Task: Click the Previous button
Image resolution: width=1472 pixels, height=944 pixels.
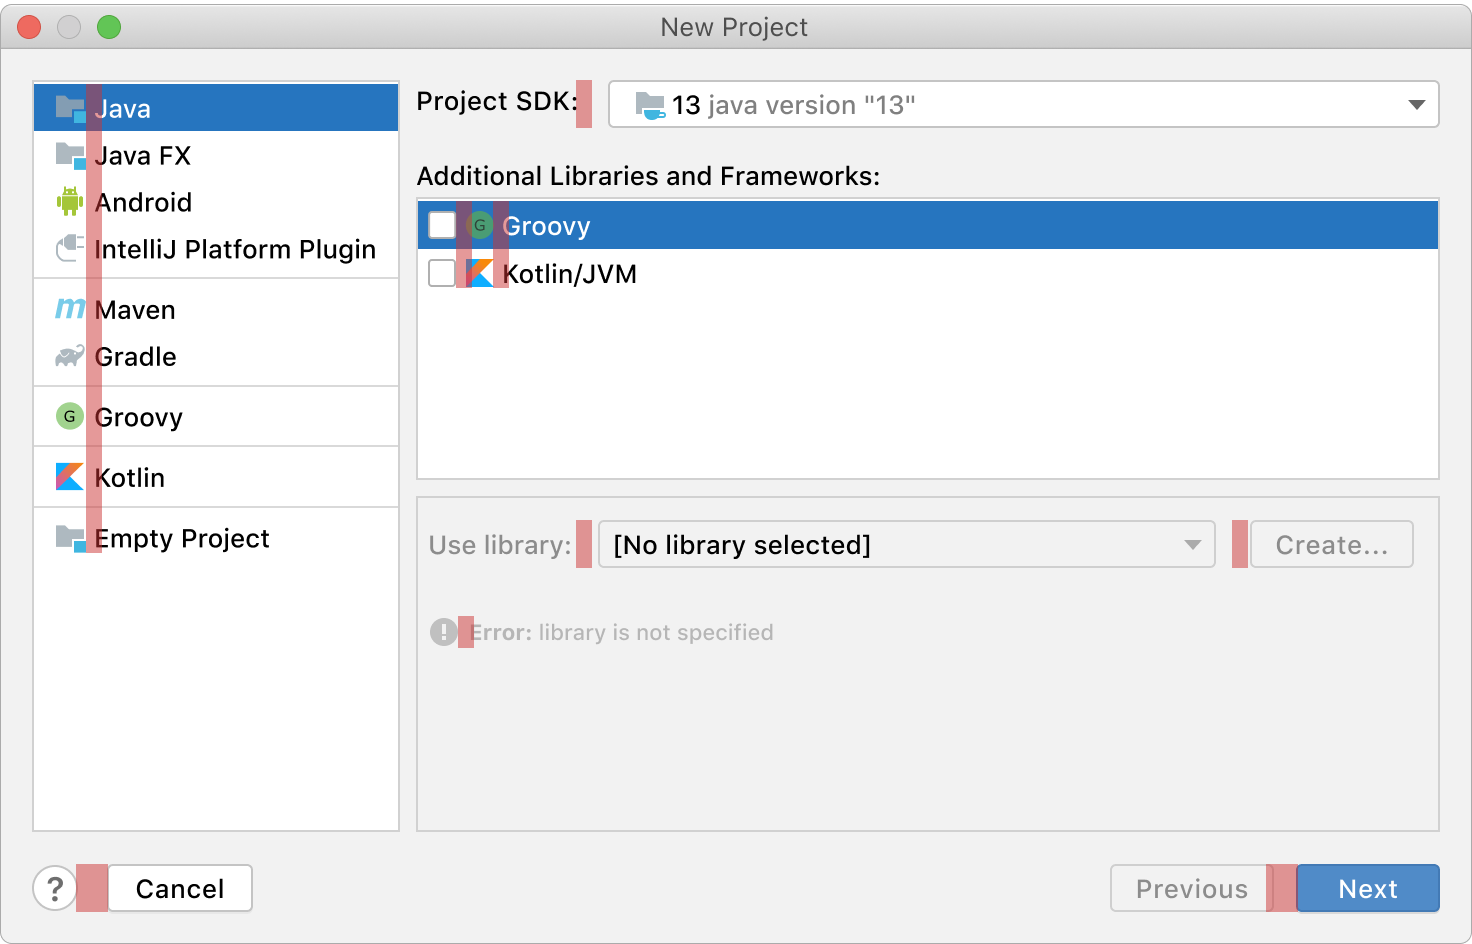Action: (x=1190, y=888)
